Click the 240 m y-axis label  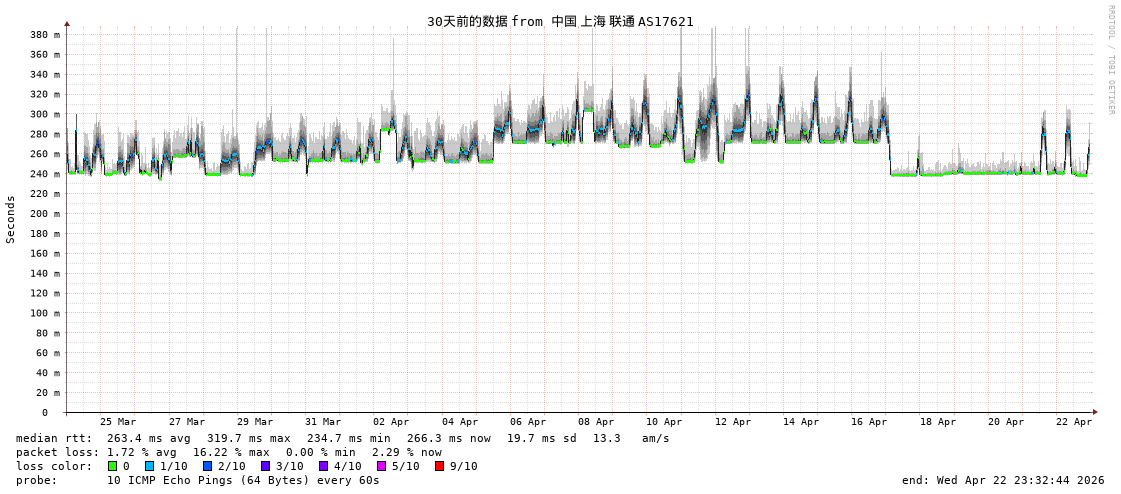pyautogui.click(x=44, y=174)
